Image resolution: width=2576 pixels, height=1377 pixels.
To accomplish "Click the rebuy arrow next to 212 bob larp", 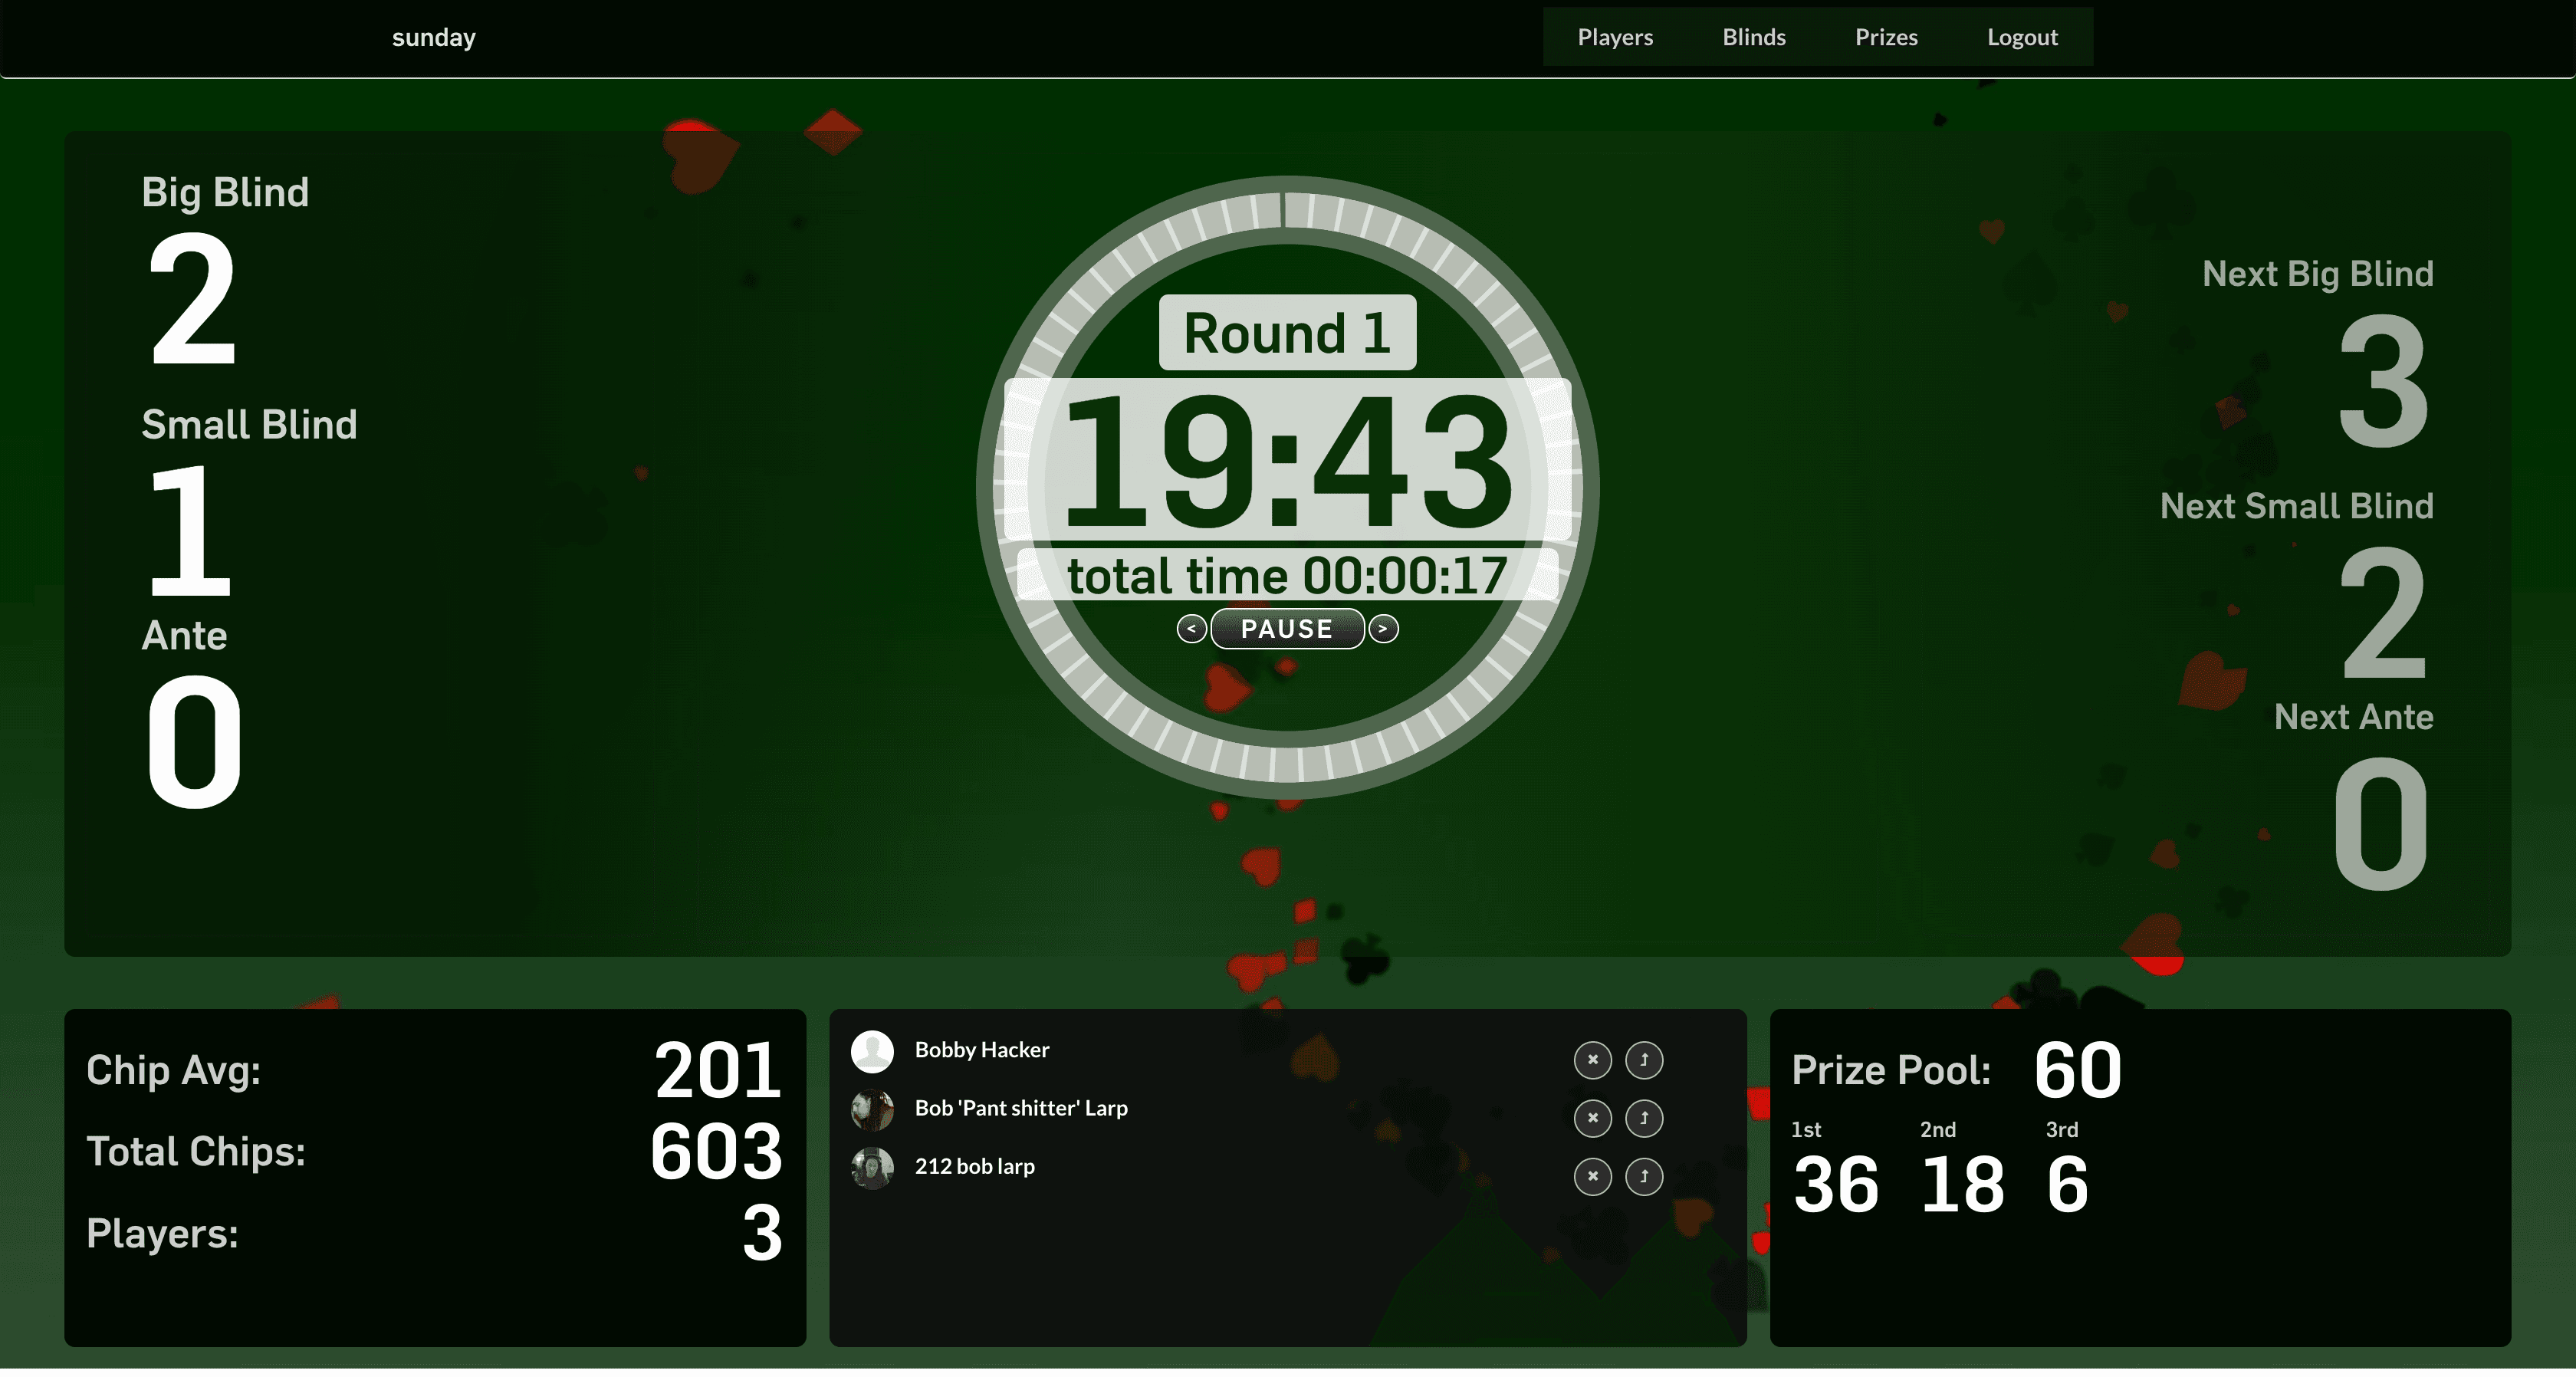I will pos(1645,1176).
